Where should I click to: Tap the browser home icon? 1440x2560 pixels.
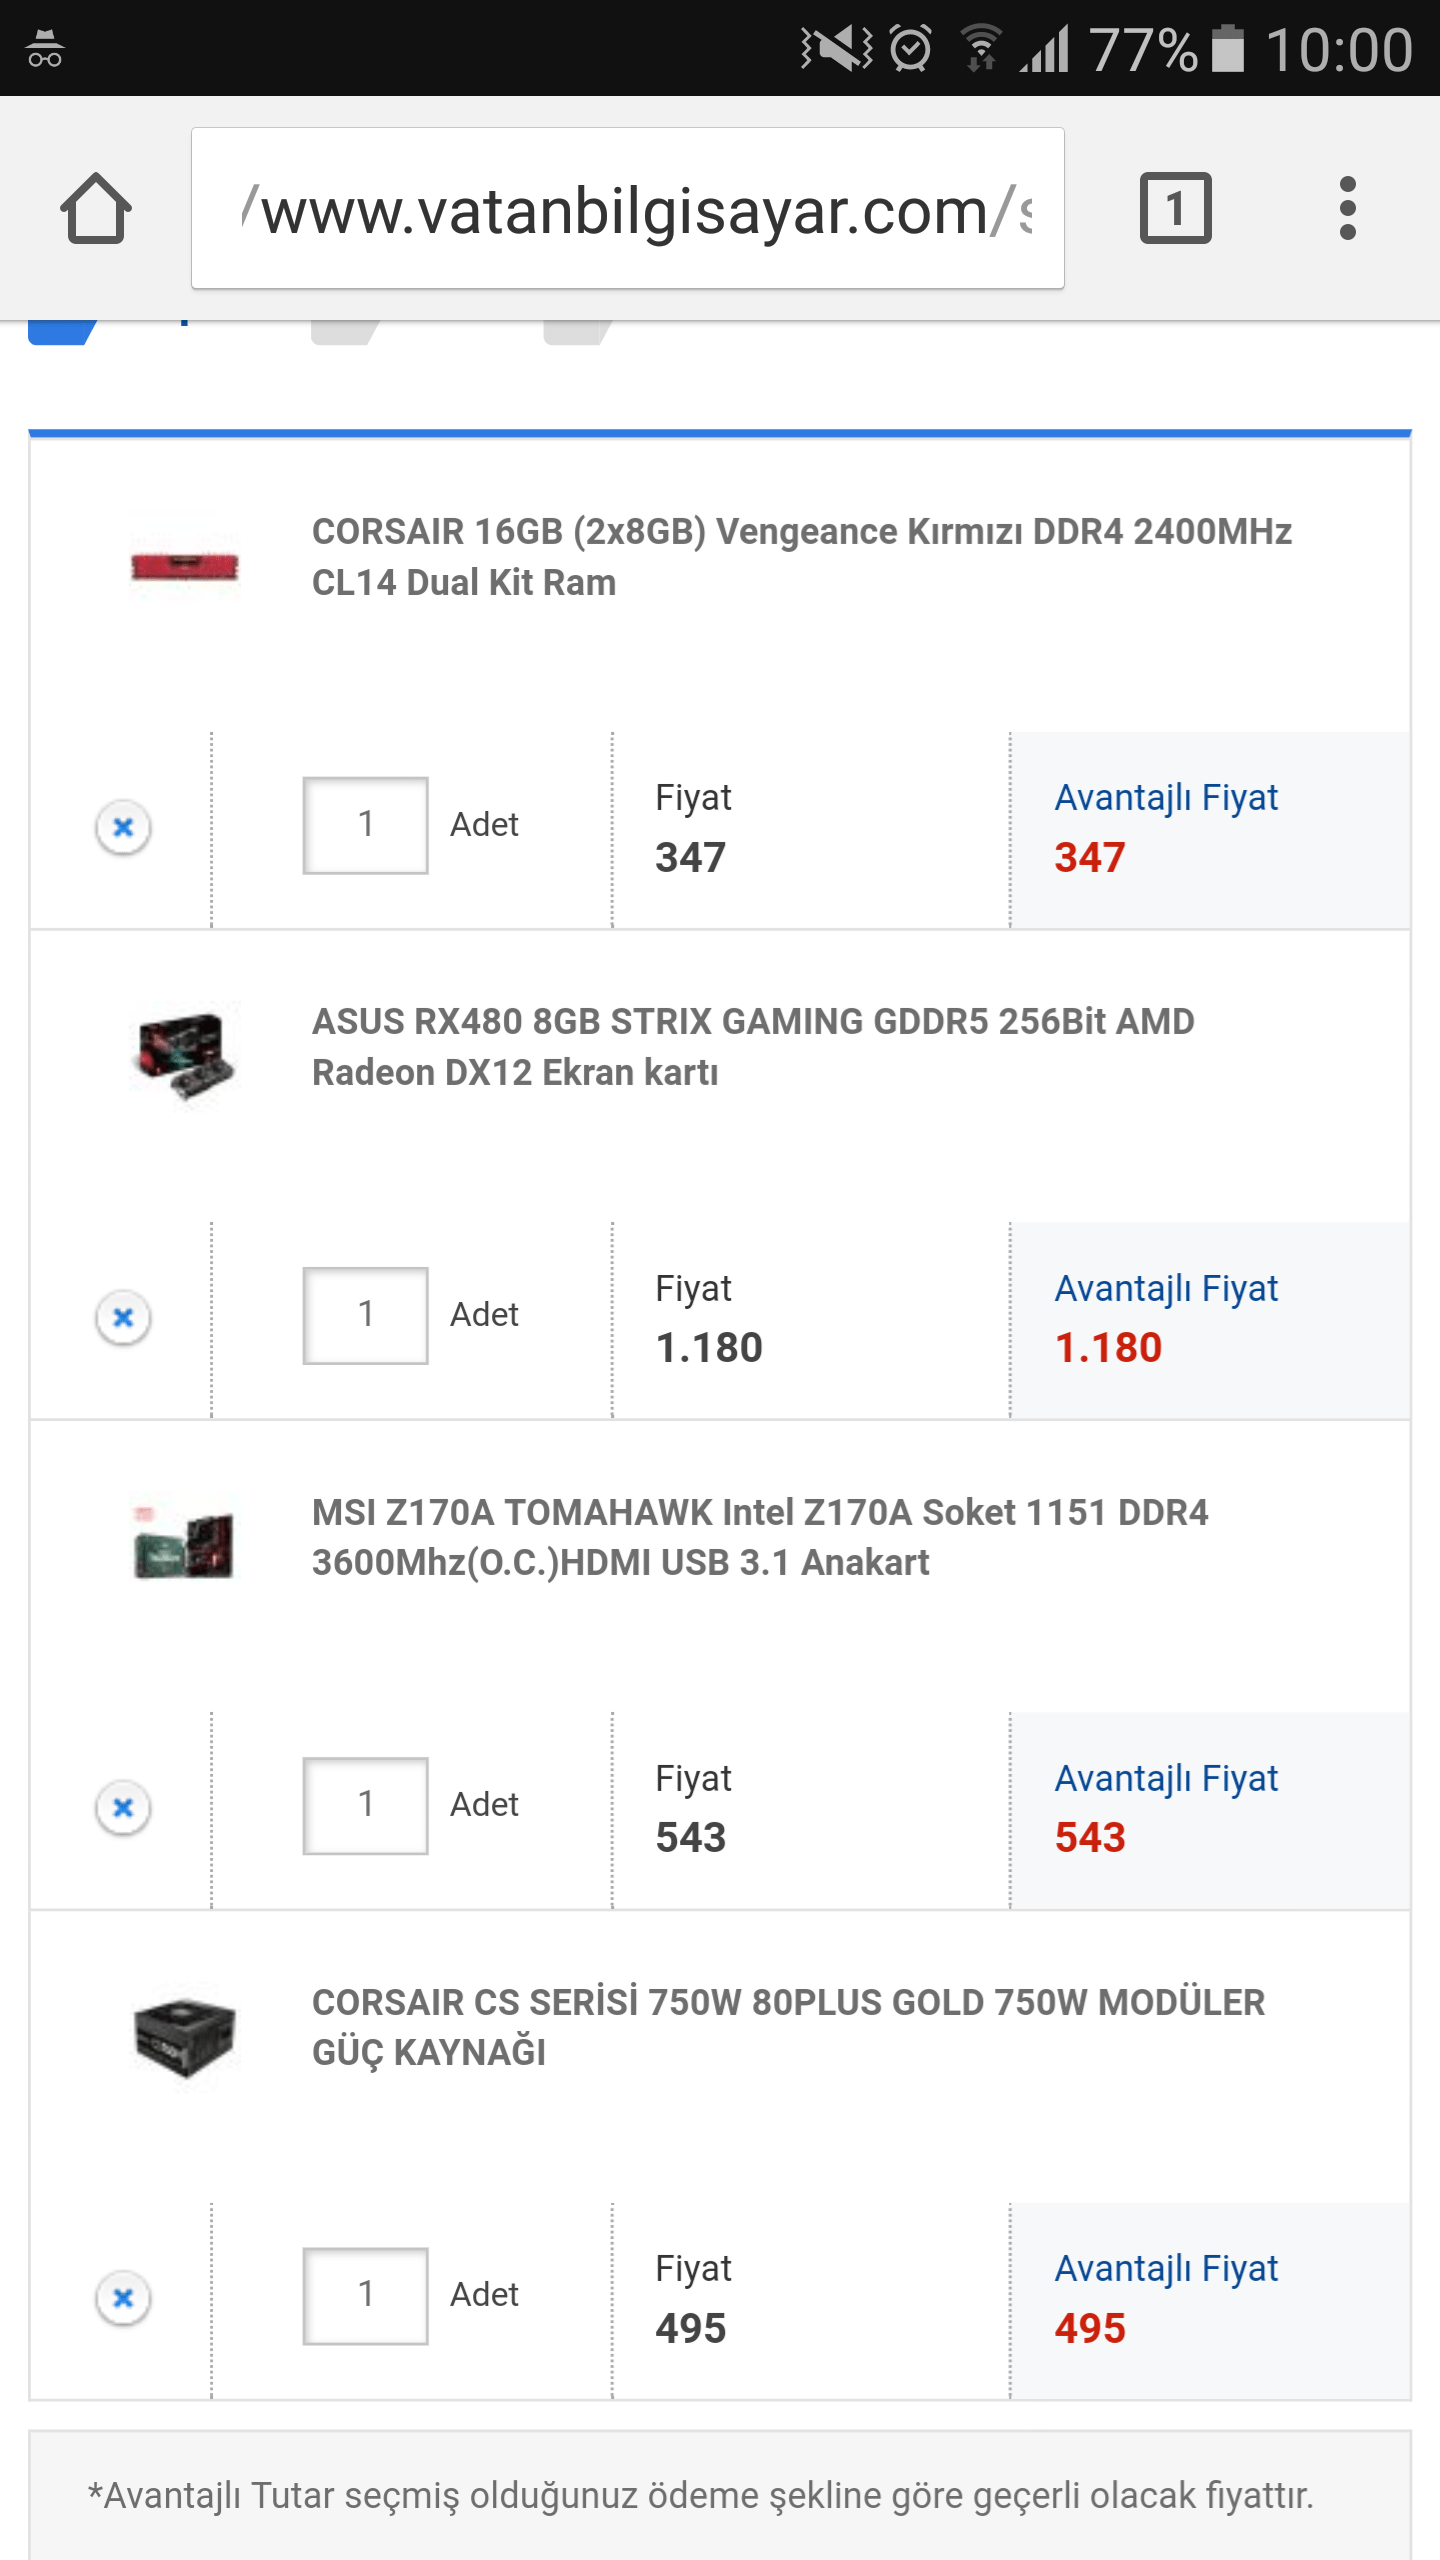(96, 208)
